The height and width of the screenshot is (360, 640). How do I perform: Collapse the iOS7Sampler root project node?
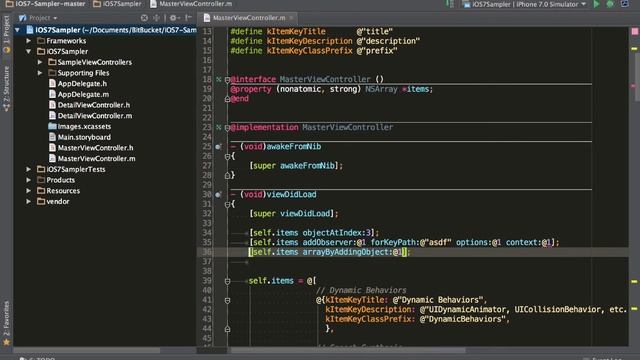17,30
